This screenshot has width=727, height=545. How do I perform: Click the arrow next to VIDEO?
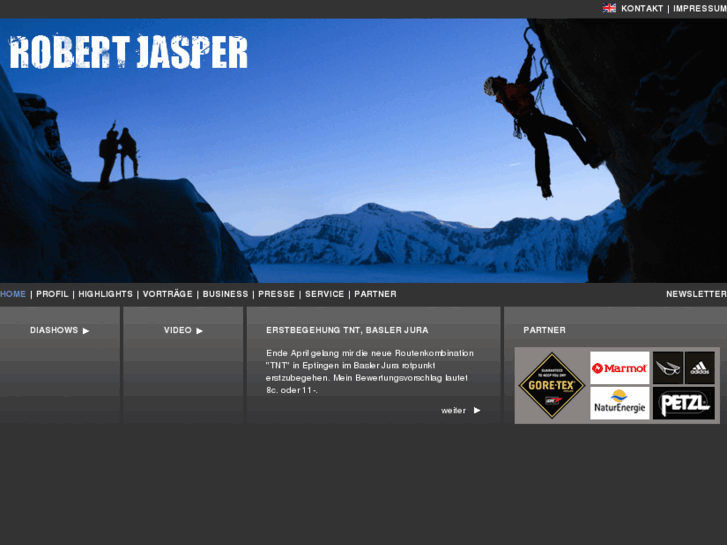coord(199,331)
